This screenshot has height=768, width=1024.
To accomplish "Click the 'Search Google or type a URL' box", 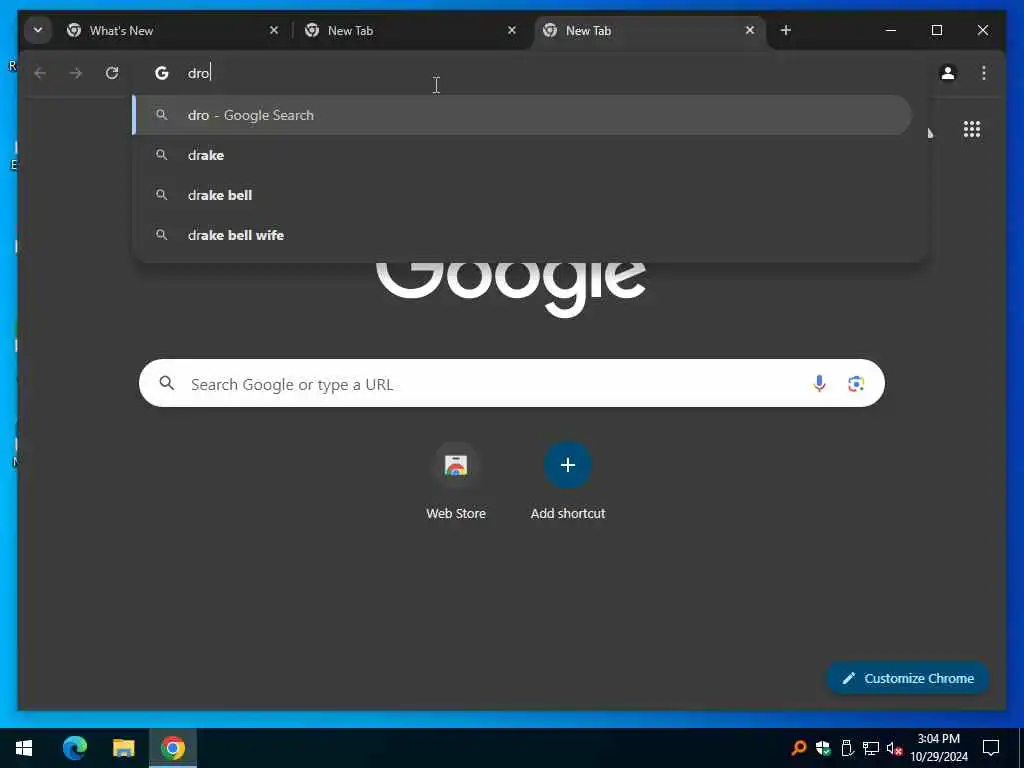I will [x=512, y=383].
